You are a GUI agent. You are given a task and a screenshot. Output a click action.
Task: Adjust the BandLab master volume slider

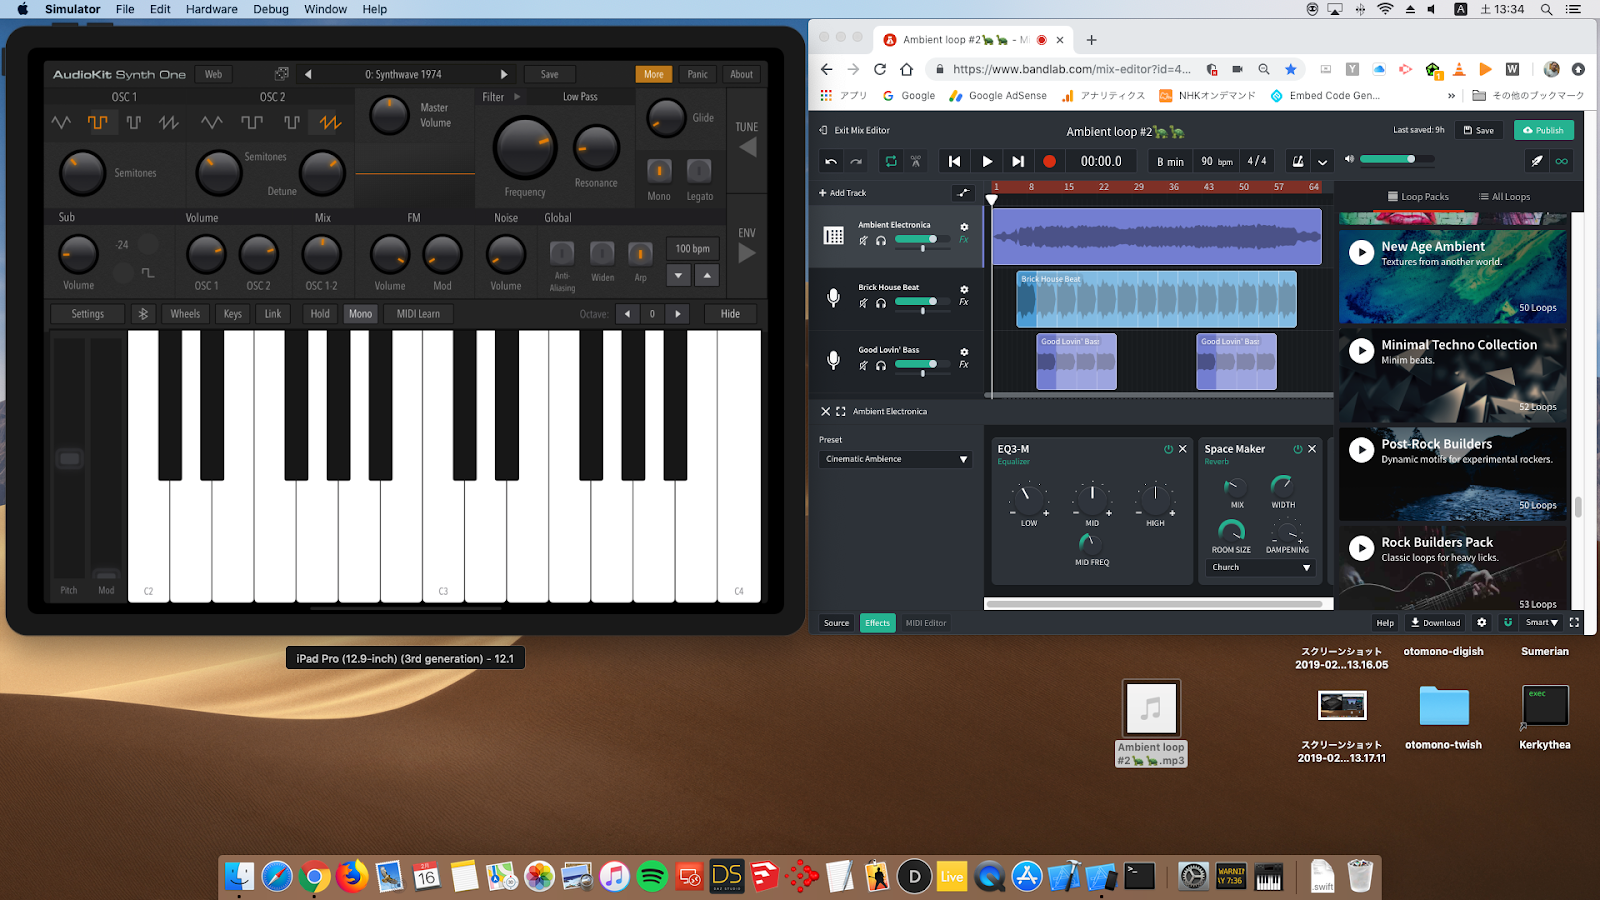pos(1396,159)
